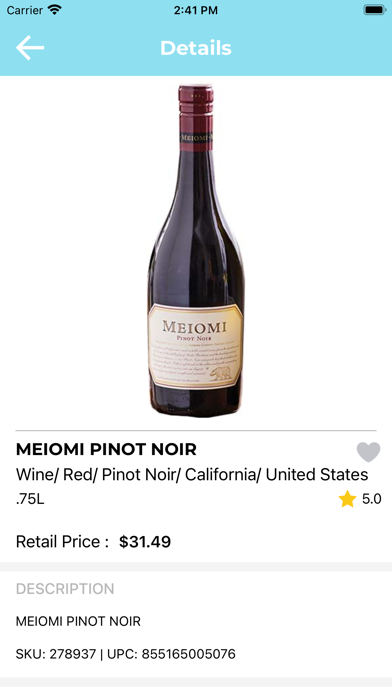Image resolution: width=392 pixels, height=696 pixels.
Task: Tap the yellow rating star
Action: point(347,499)
